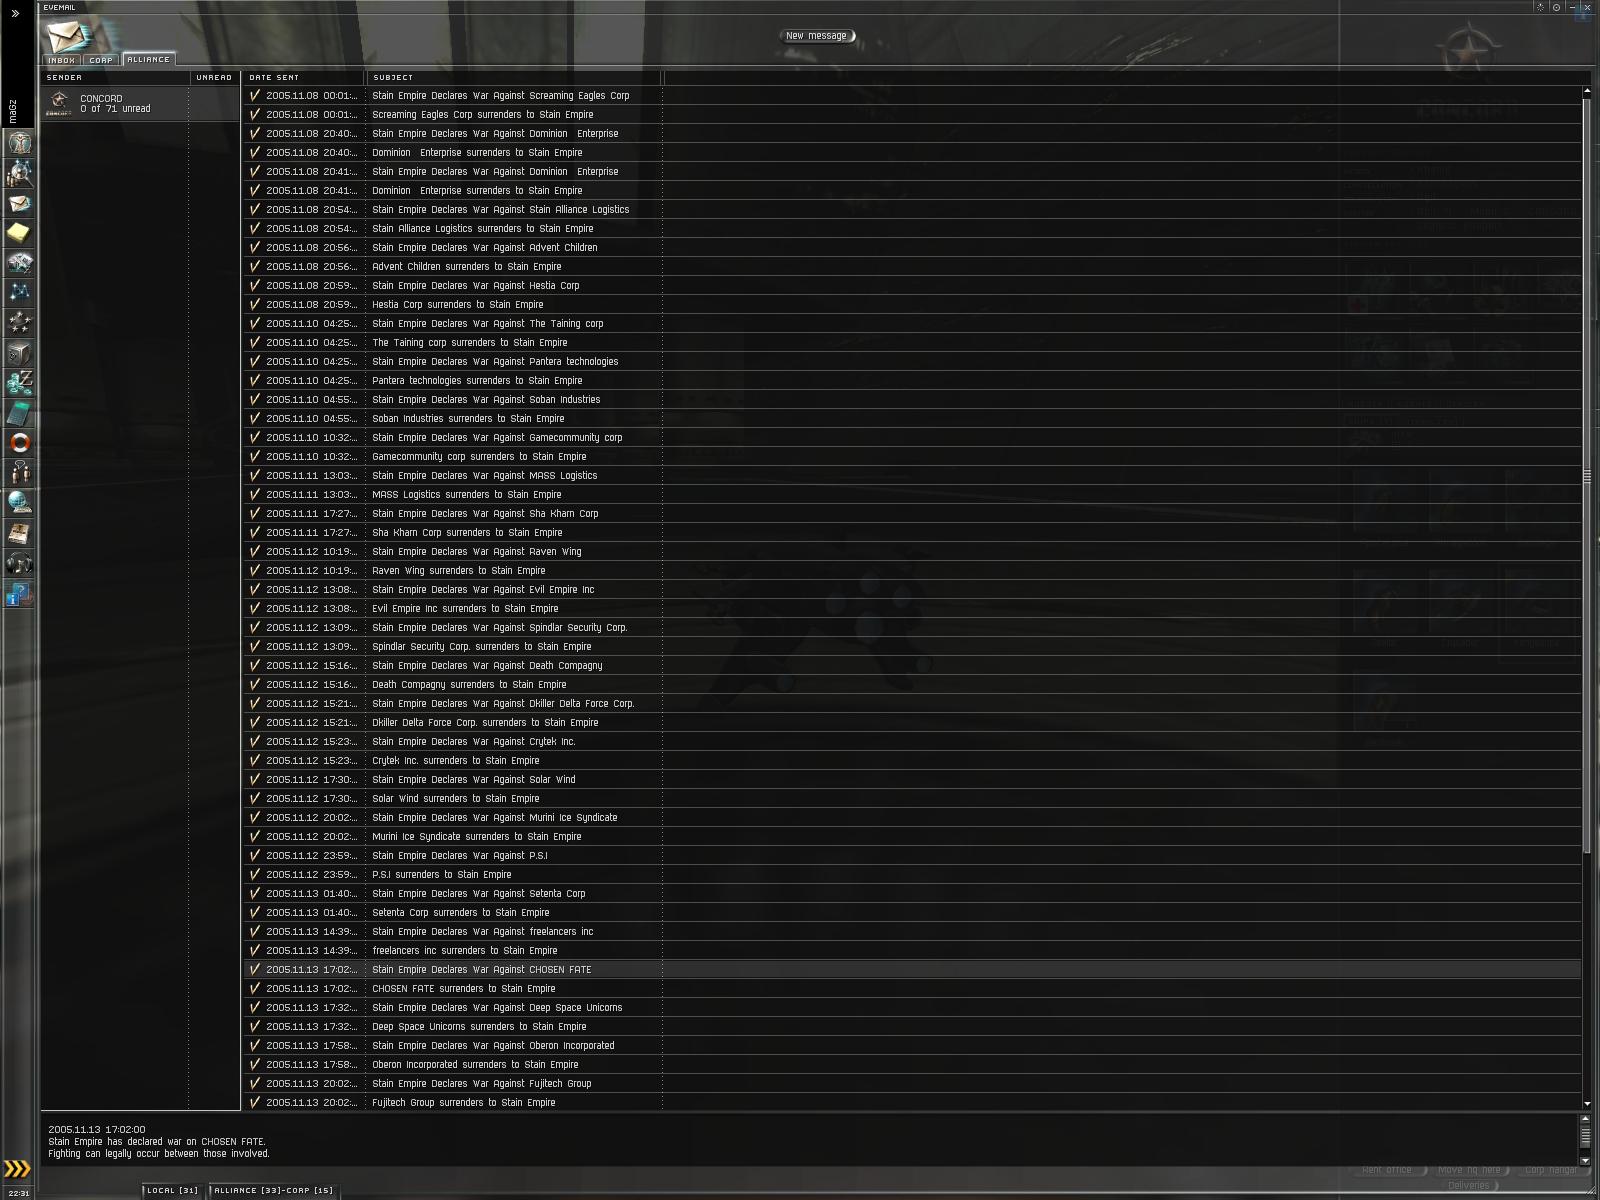Open 'Screaming Eagles Corp surrenders' message
The height and width of the screenshot is (1200, 1600).
pyautogui.click(x=913, y=115)
